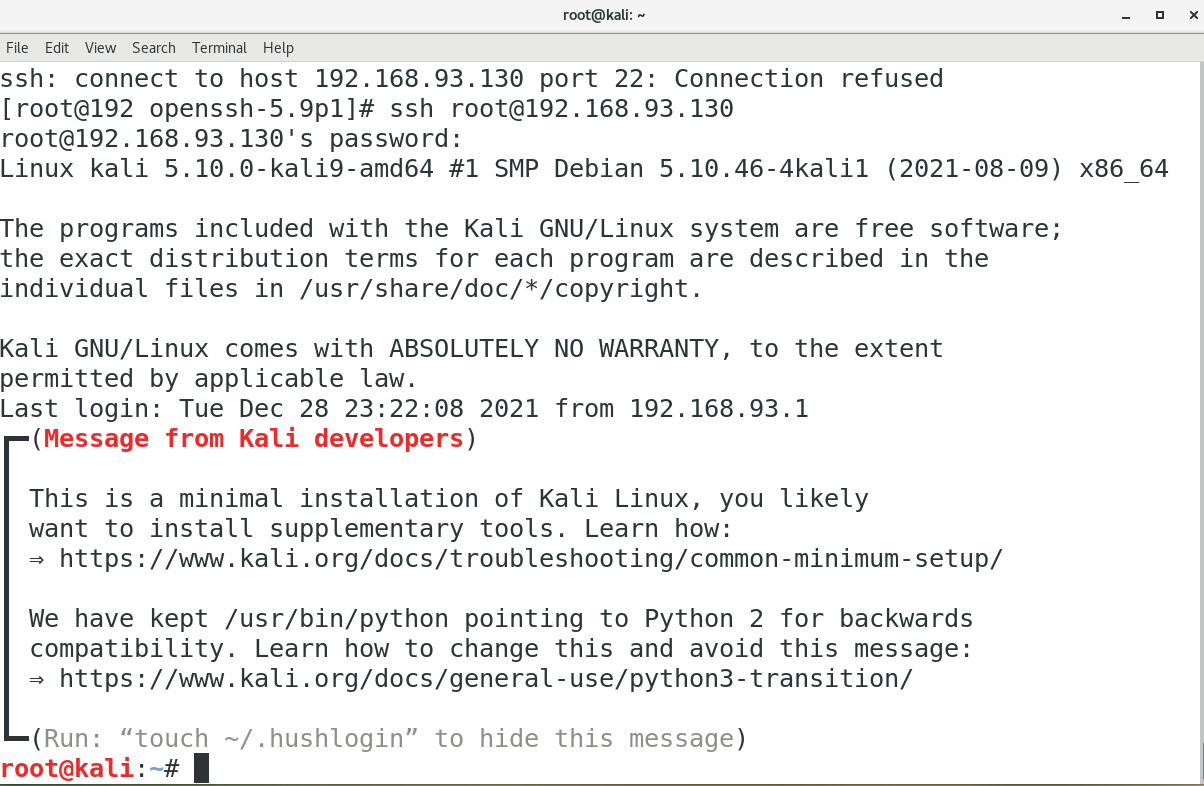Click the red root@kali prompt text

pos(67,769)
